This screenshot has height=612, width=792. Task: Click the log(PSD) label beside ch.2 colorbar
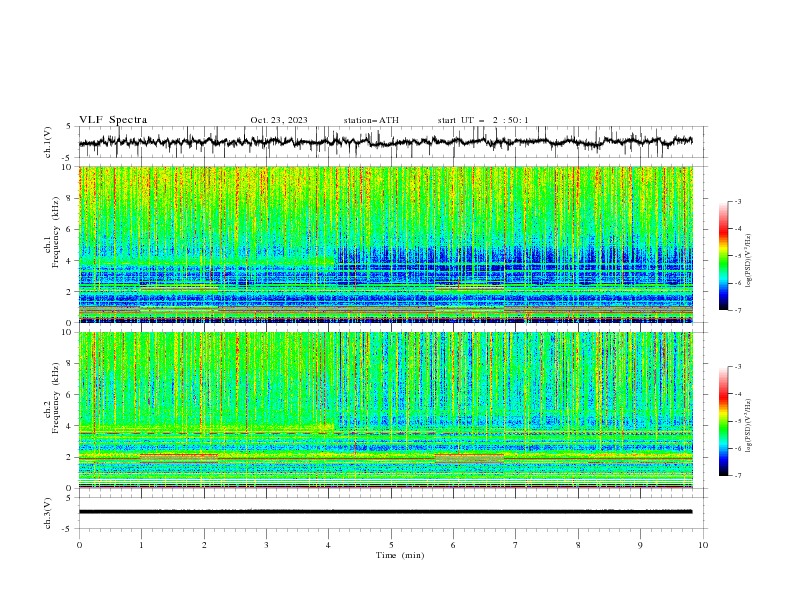(x=748, y=426)
